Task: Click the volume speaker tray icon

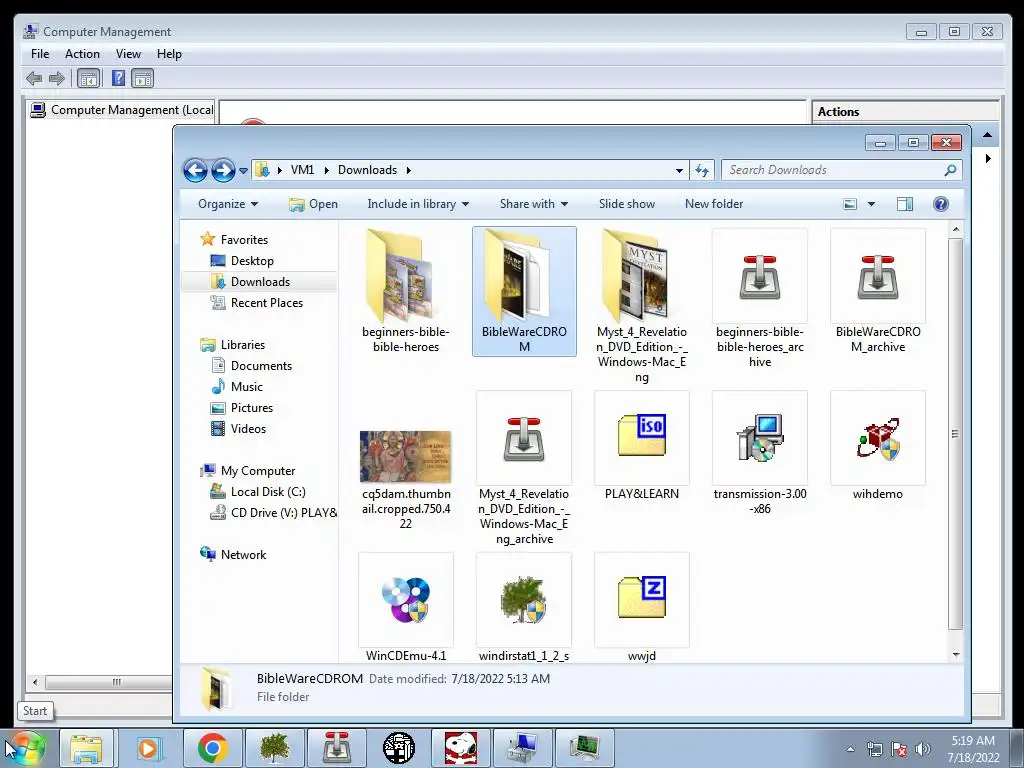Action: click(x=922, y=749)
